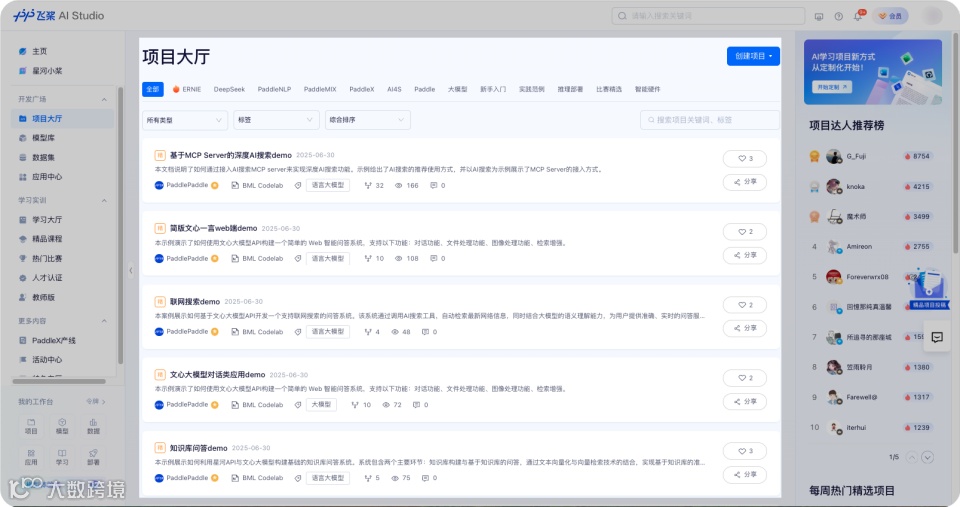
Task: Switch to the 新手入门 tab
Action: (x=493, y=89)
